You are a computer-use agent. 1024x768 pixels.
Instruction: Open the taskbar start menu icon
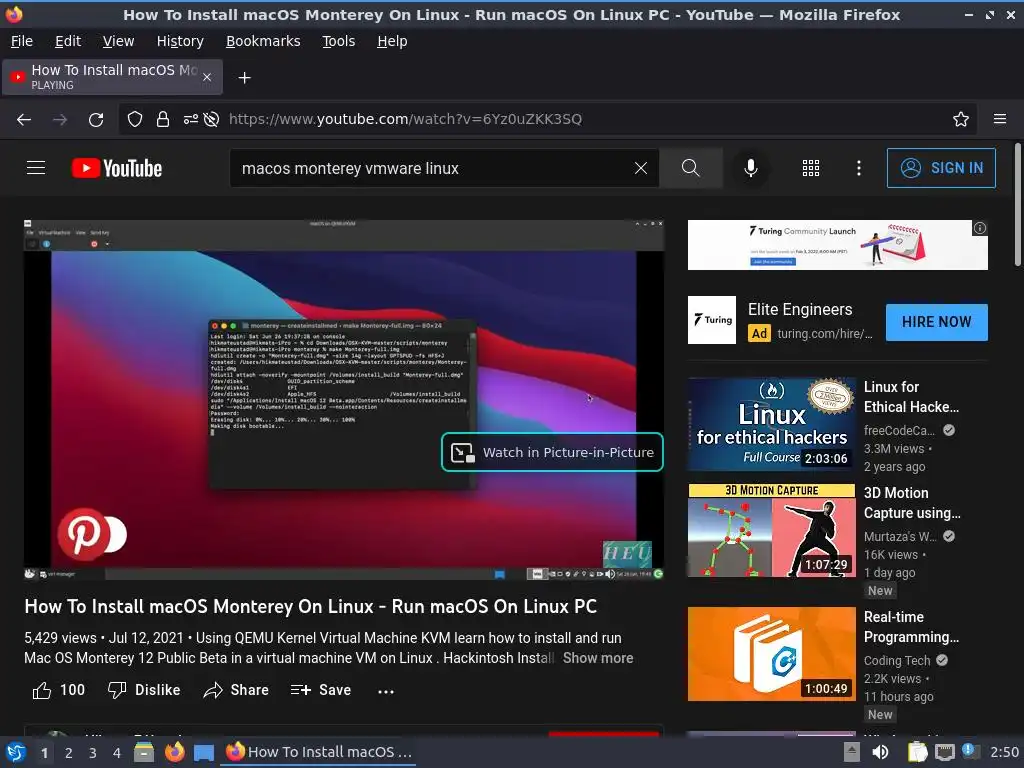click(16, 752)
